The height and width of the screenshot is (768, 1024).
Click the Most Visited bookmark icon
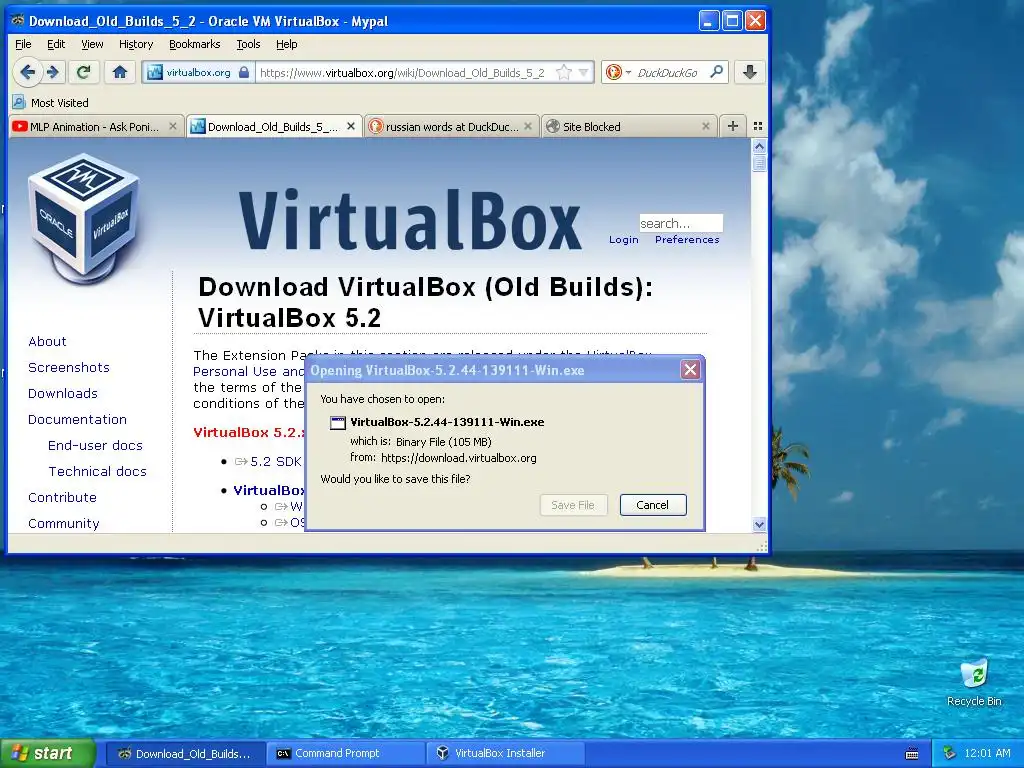tap(20, 103)
